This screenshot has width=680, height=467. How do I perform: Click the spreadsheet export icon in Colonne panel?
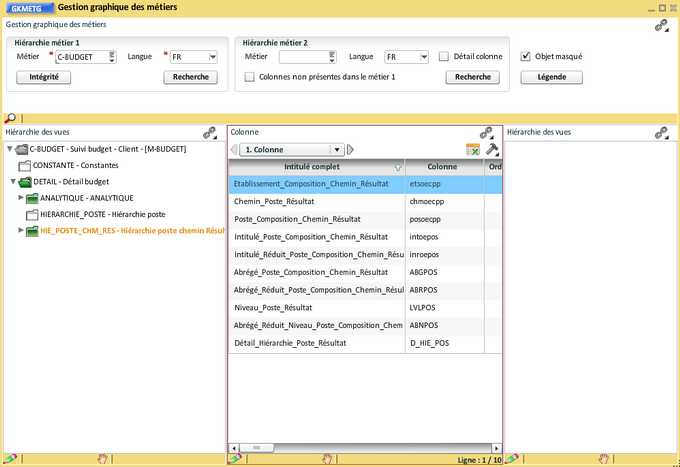coord(473,149)
